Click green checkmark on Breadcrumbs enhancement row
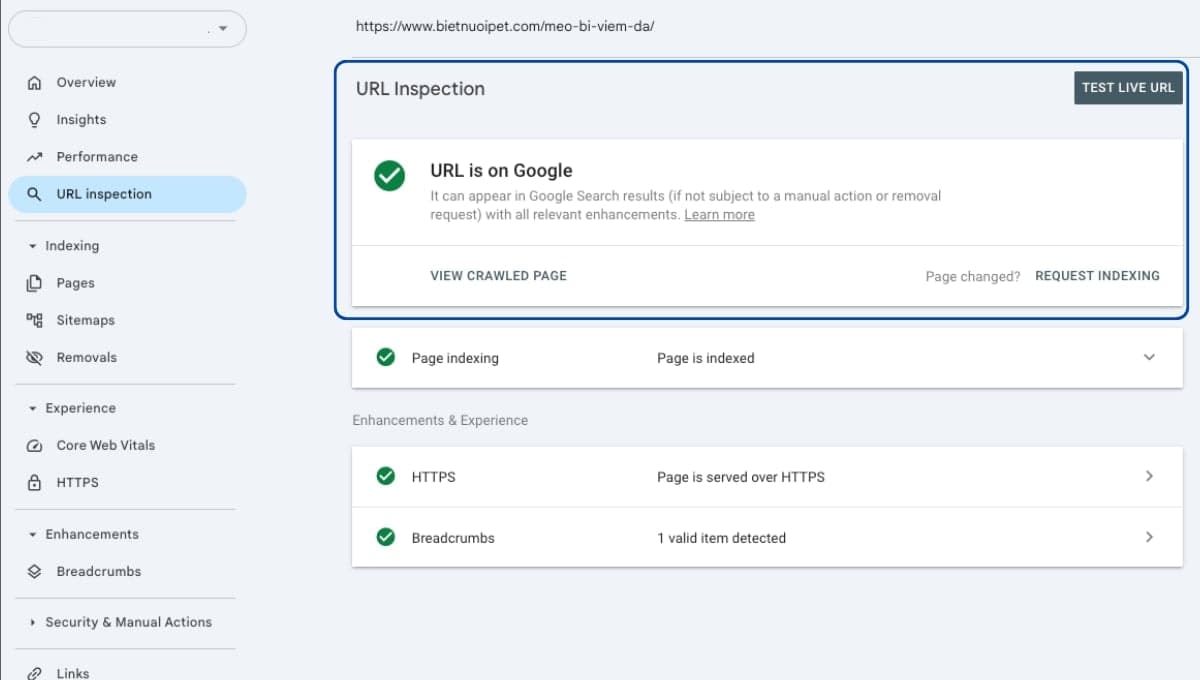This screenshot has width=1200, height=680. pyautogui.click(x=385, y=537)
